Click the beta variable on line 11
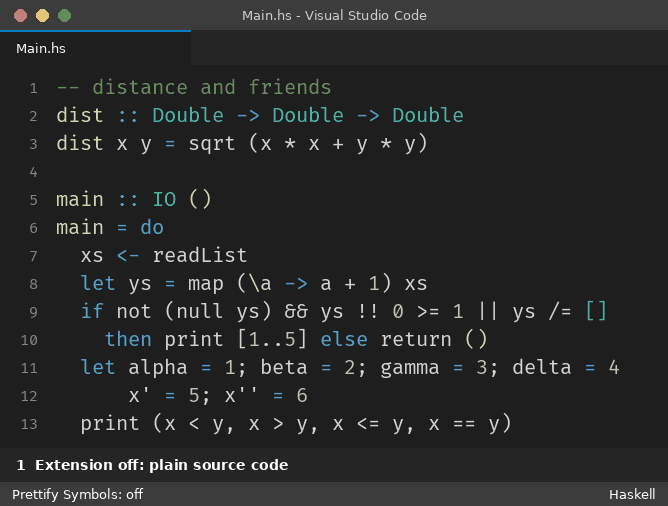 (x=284, y=368)
